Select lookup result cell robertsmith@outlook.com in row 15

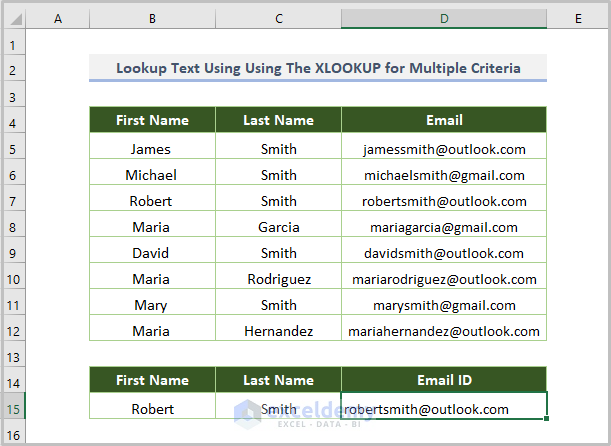click(x=444, y=408)
